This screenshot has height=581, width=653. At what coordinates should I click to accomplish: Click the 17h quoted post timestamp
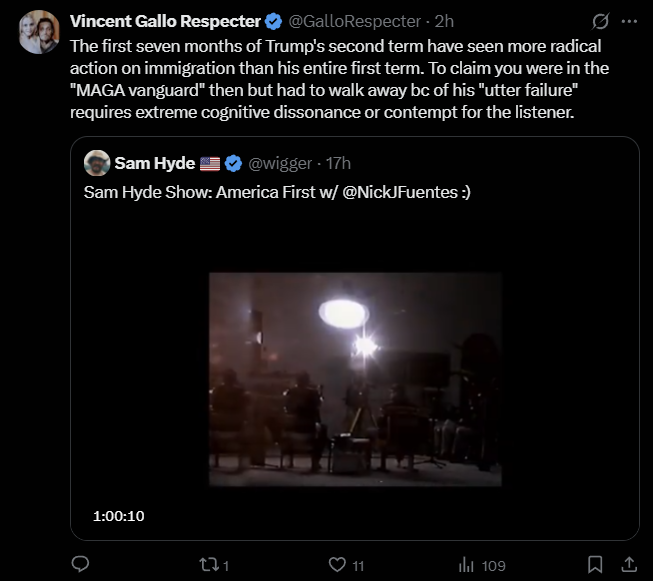click(339, 163)
